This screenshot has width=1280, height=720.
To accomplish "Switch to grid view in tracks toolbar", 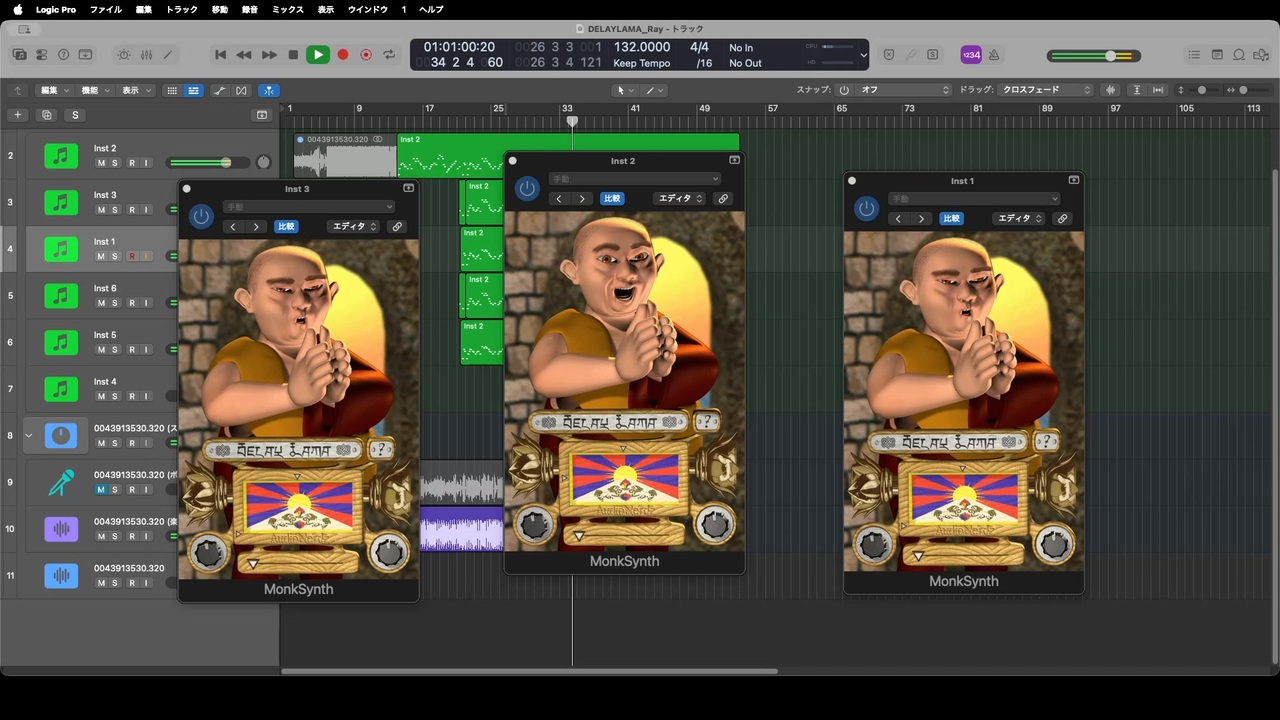I will point(172,90).
